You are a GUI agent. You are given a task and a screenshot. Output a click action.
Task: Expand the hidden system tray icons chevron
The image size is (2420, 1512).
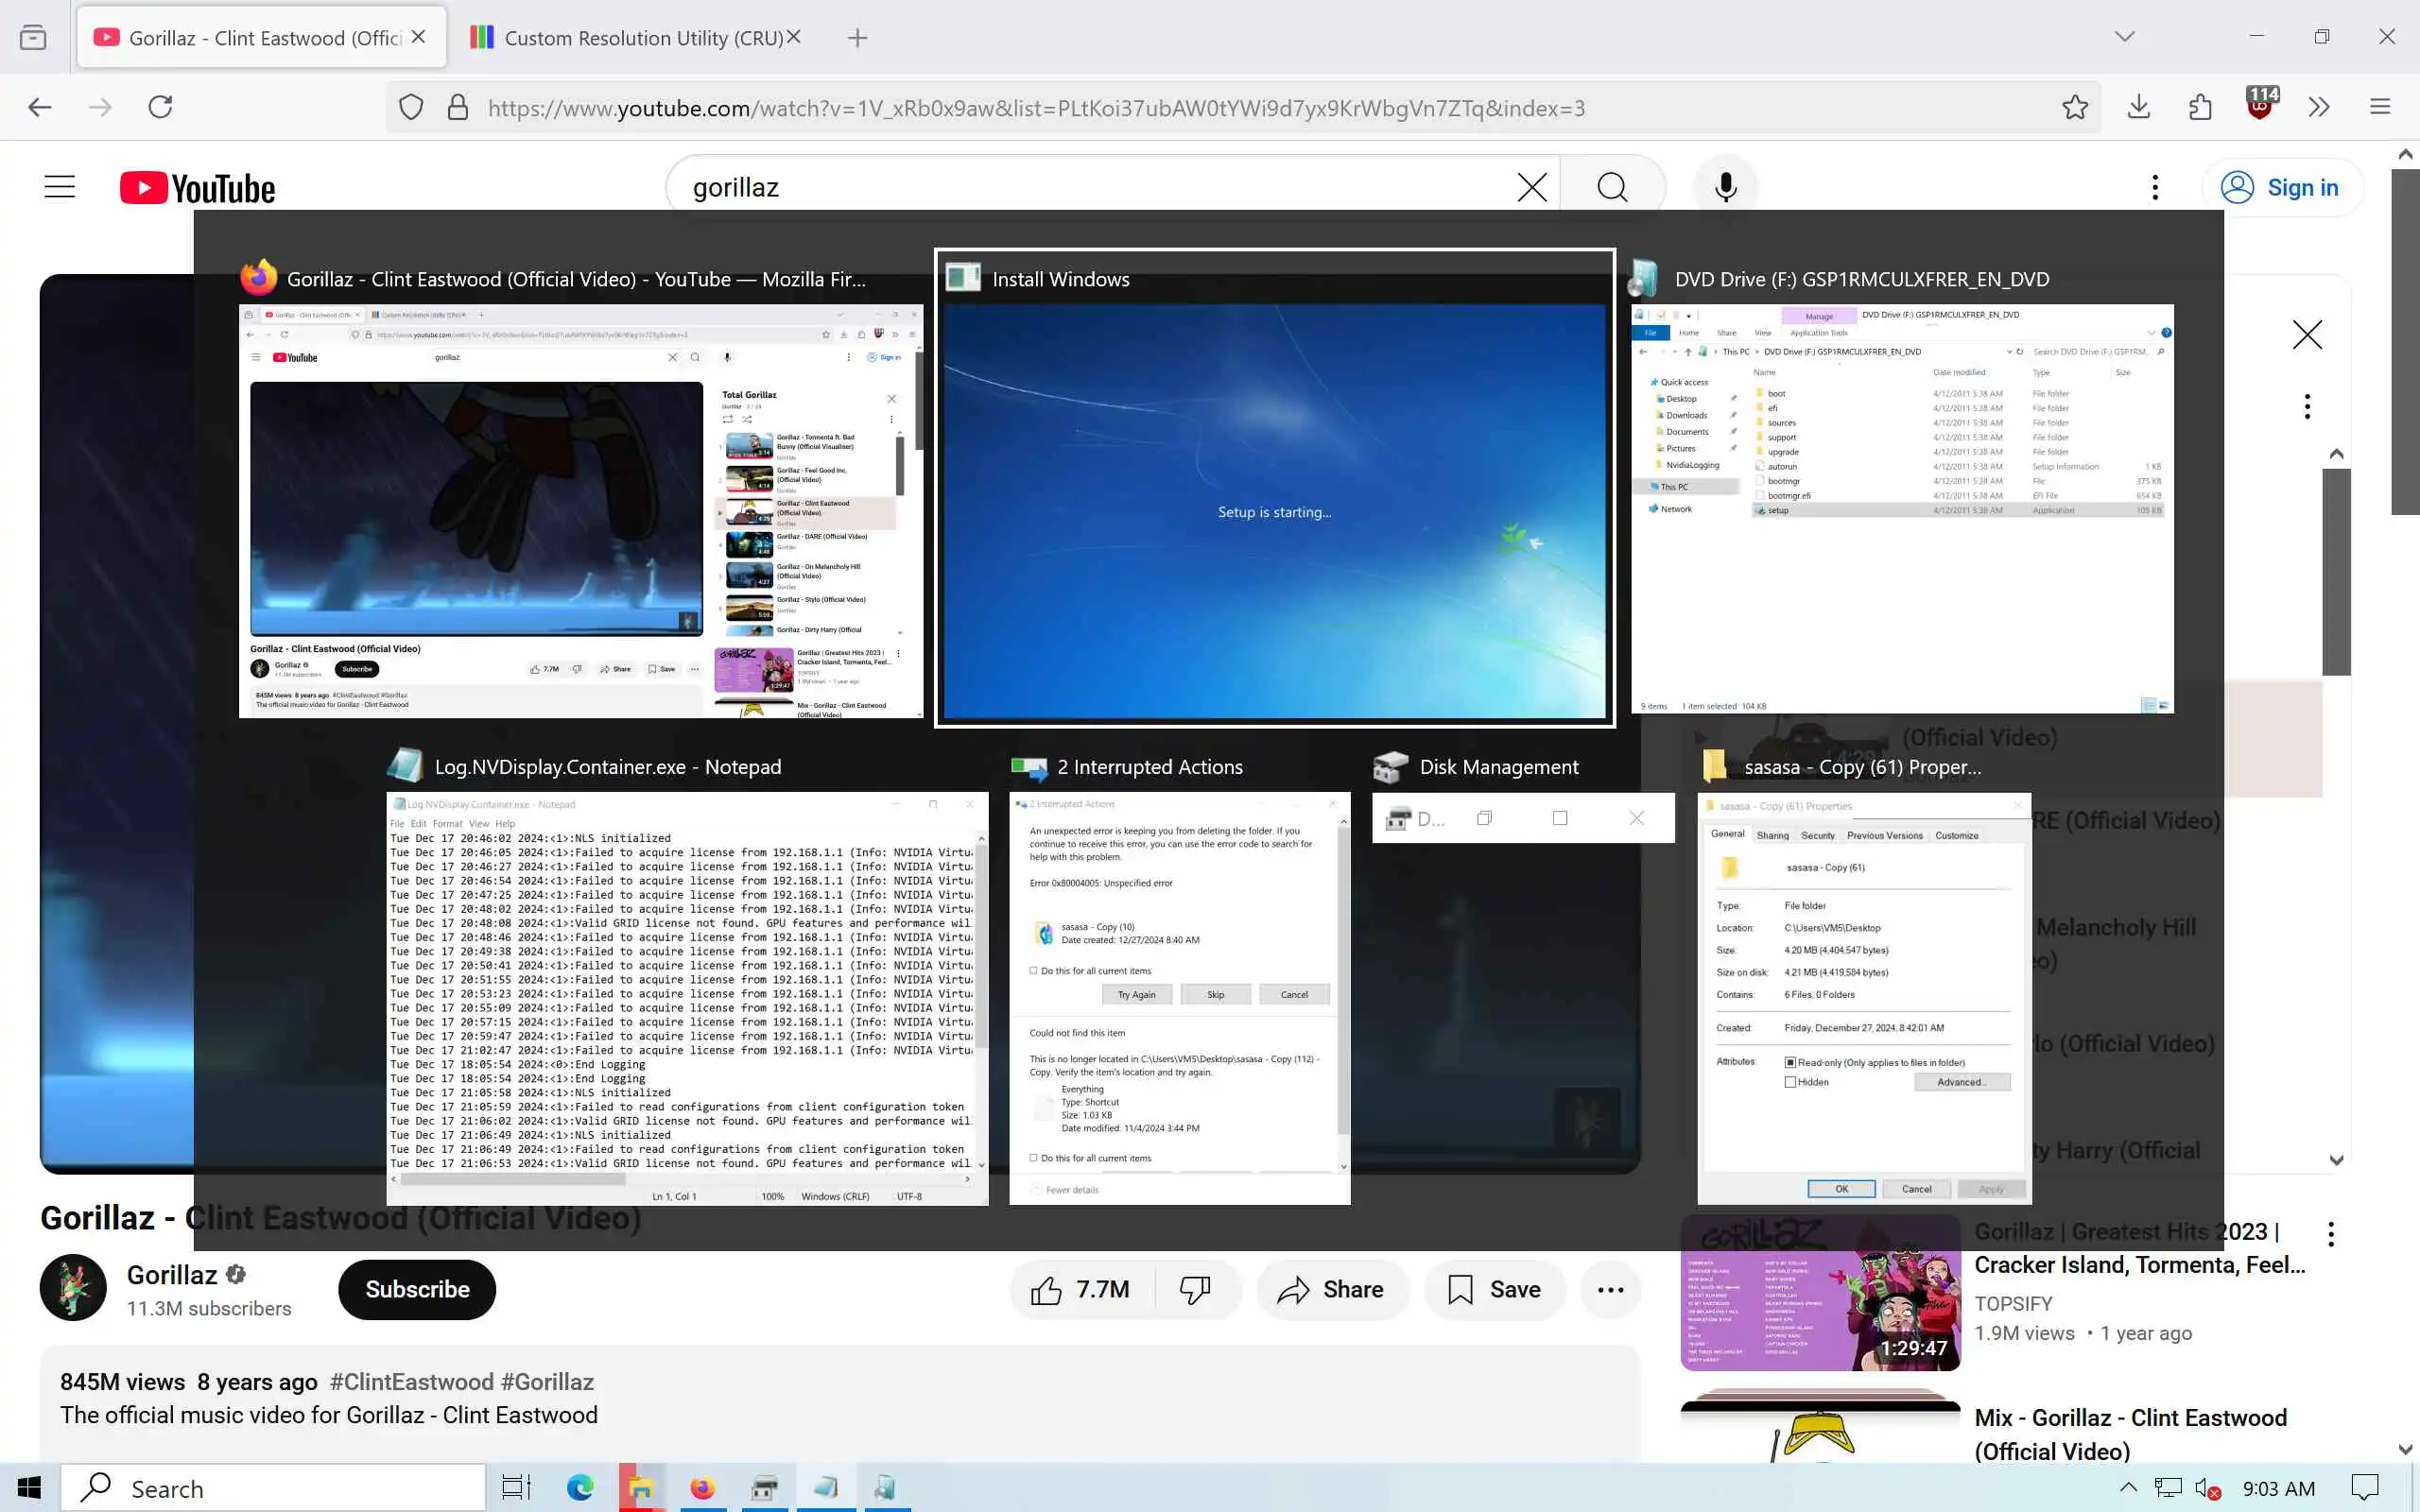(2128, 1487)
